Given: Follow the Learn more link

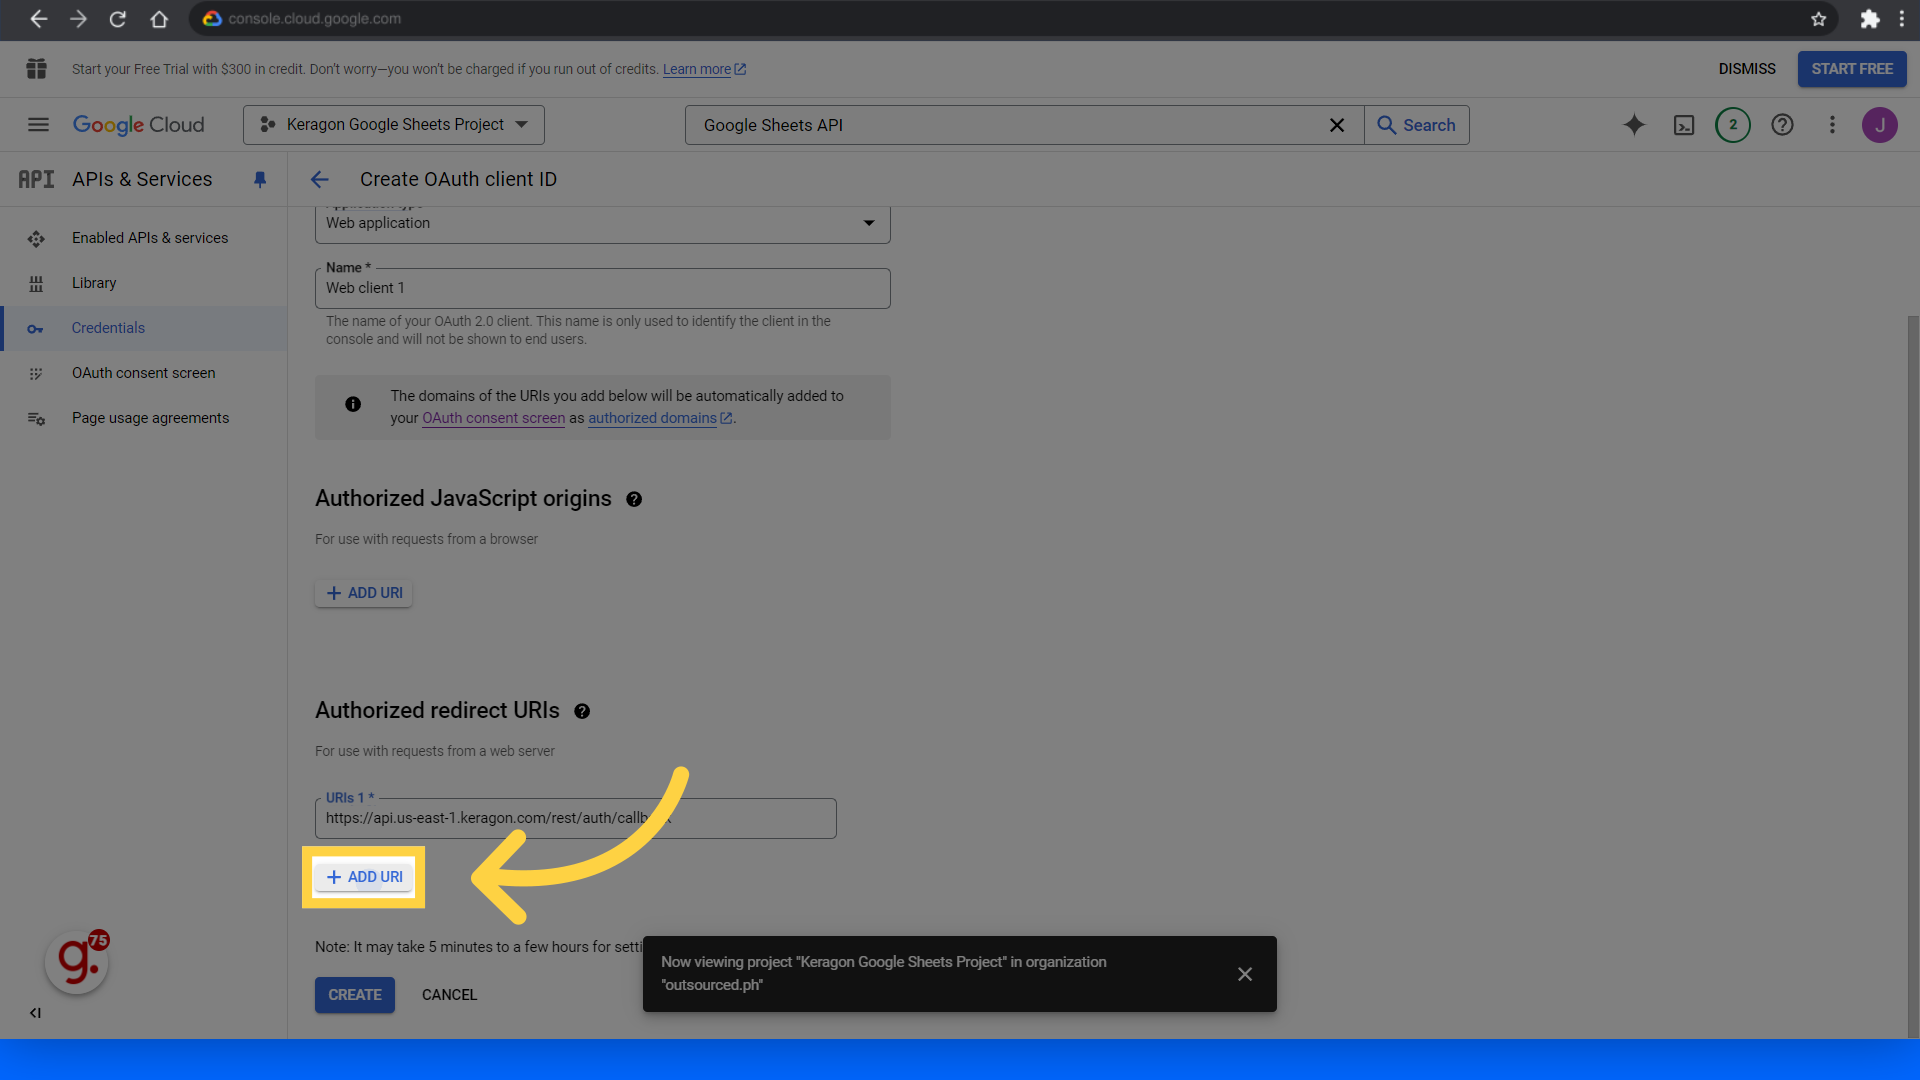Looking at the screenshot, I should click(x=704, y=69).
